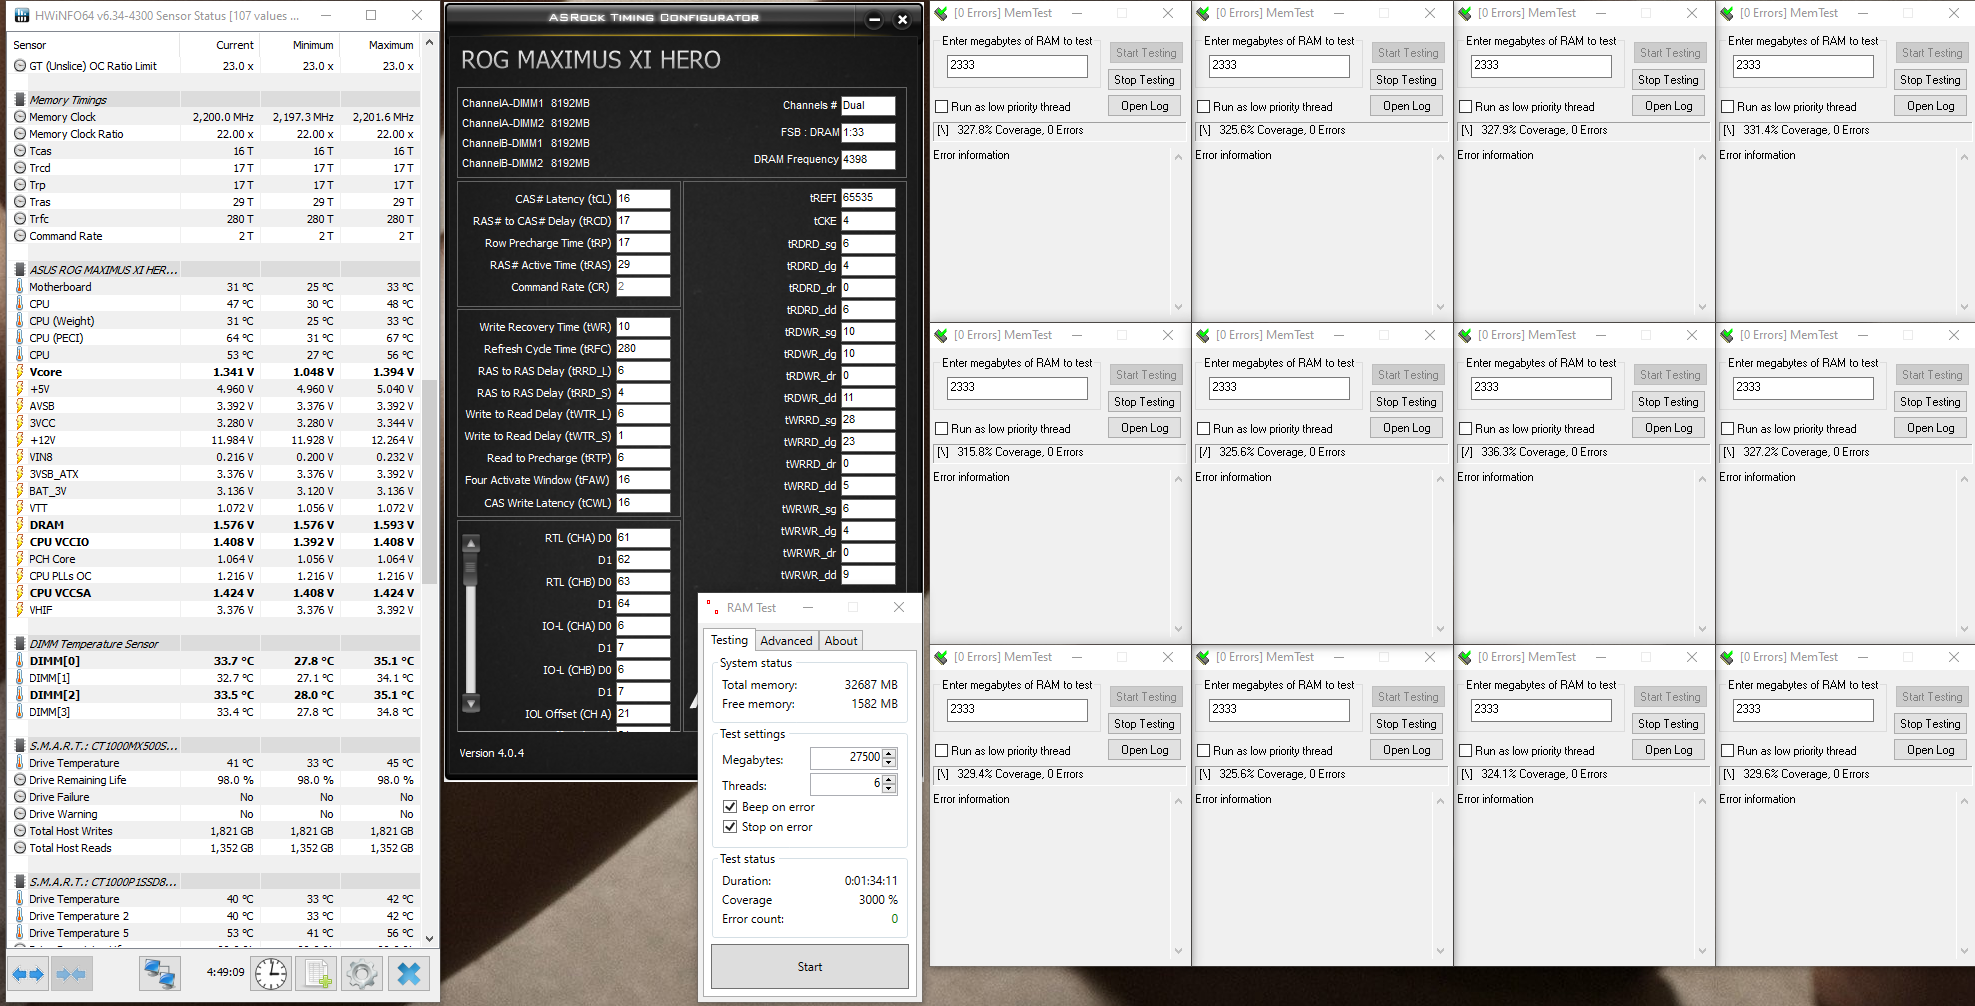Screen dimensions: 1975x1006
Task: Enable low priority thread in 331.4% coverage MemTest
Action: pos(1727,107)
